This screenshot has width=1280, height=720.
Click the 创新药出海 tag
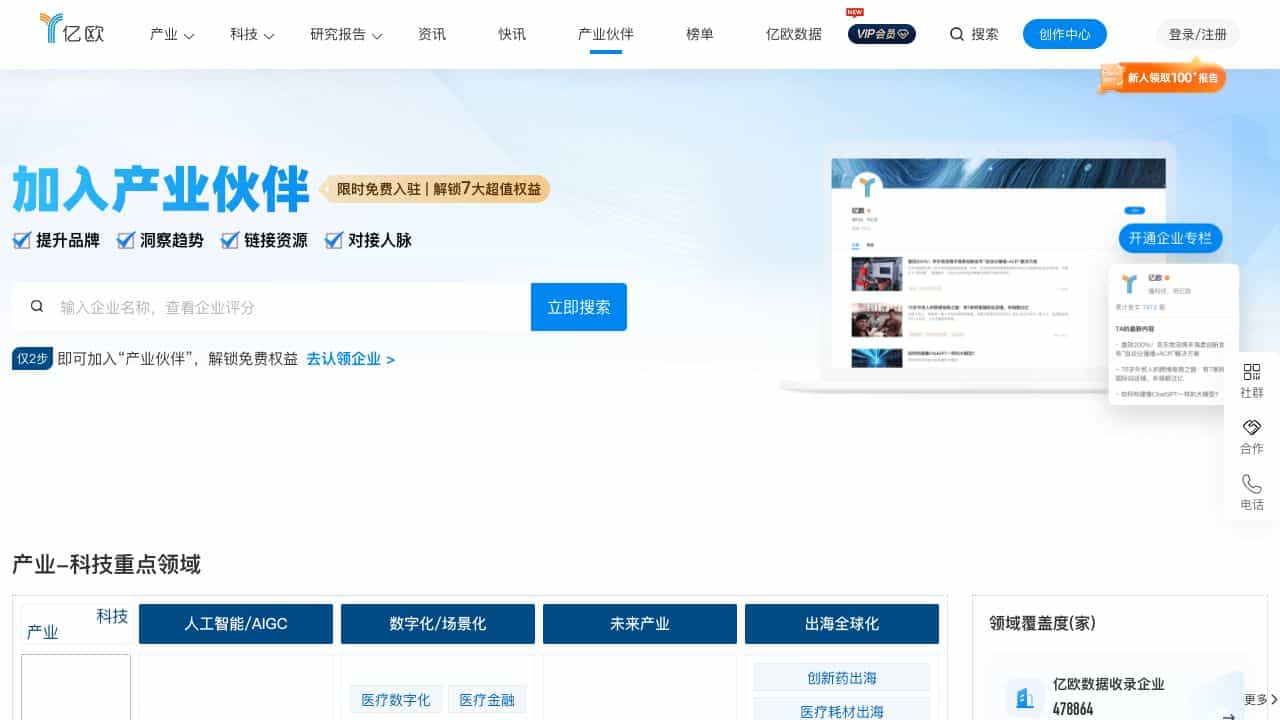point(842,677)
